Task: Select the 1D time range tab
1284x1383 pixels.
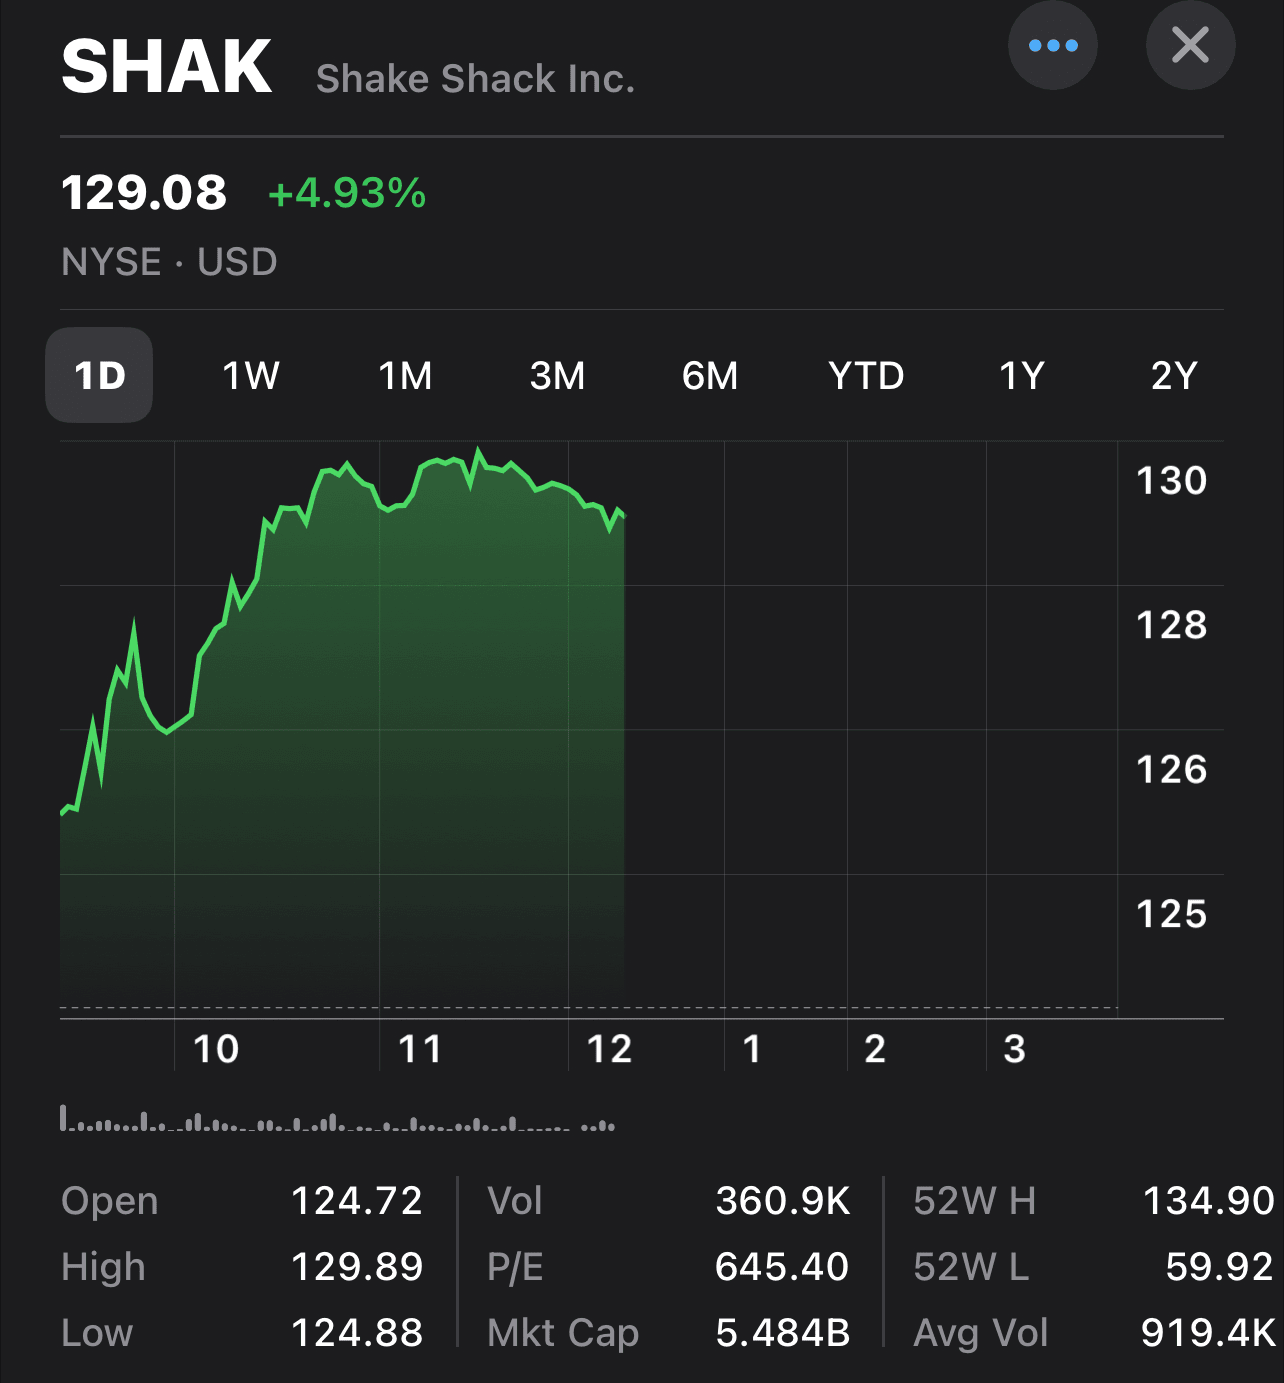Action: pos(99,376)
